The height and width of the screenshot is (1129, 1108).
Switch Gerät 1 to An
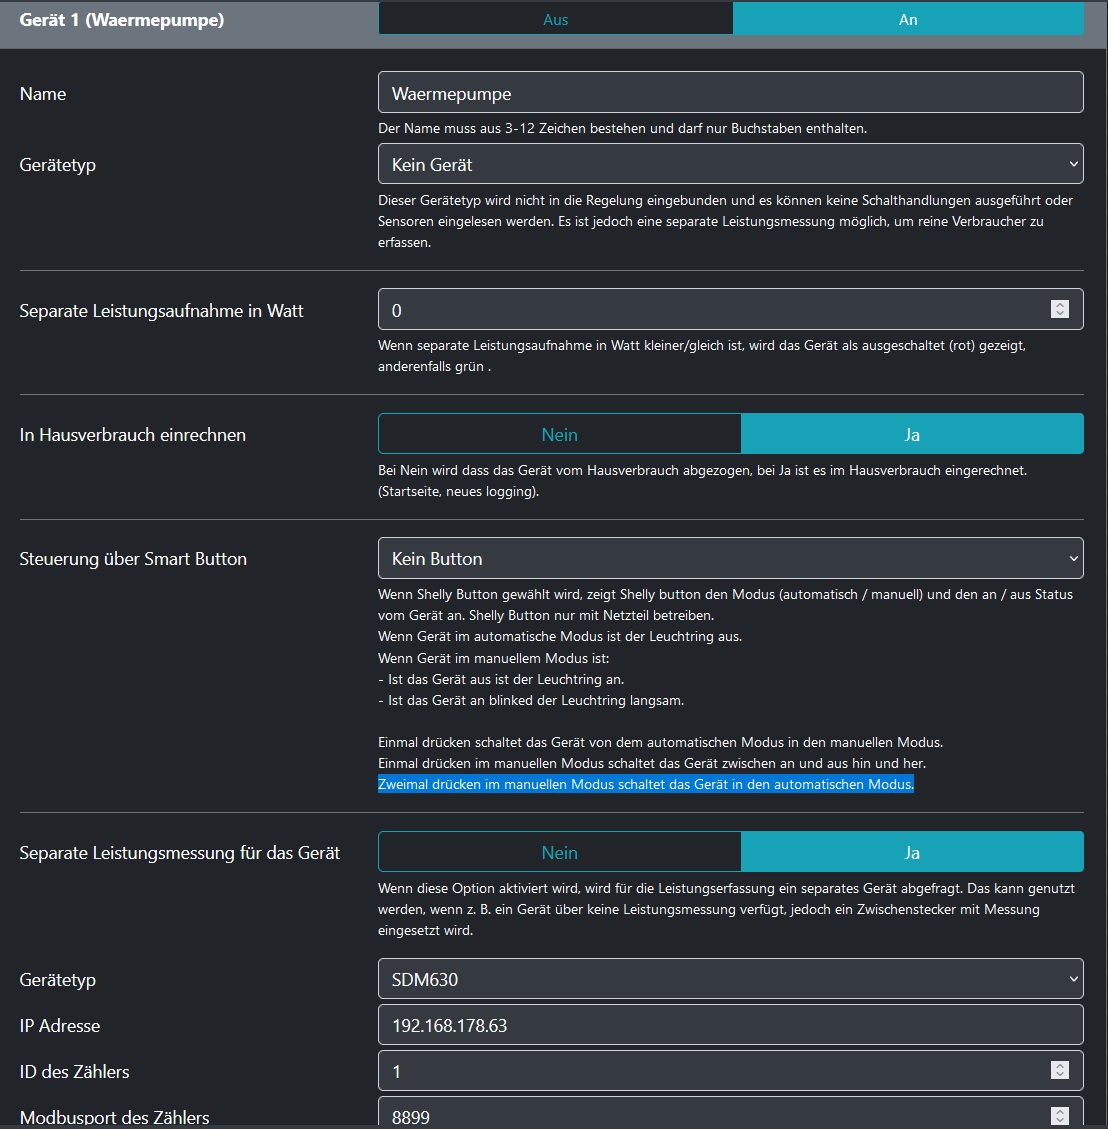pos(908,20)
